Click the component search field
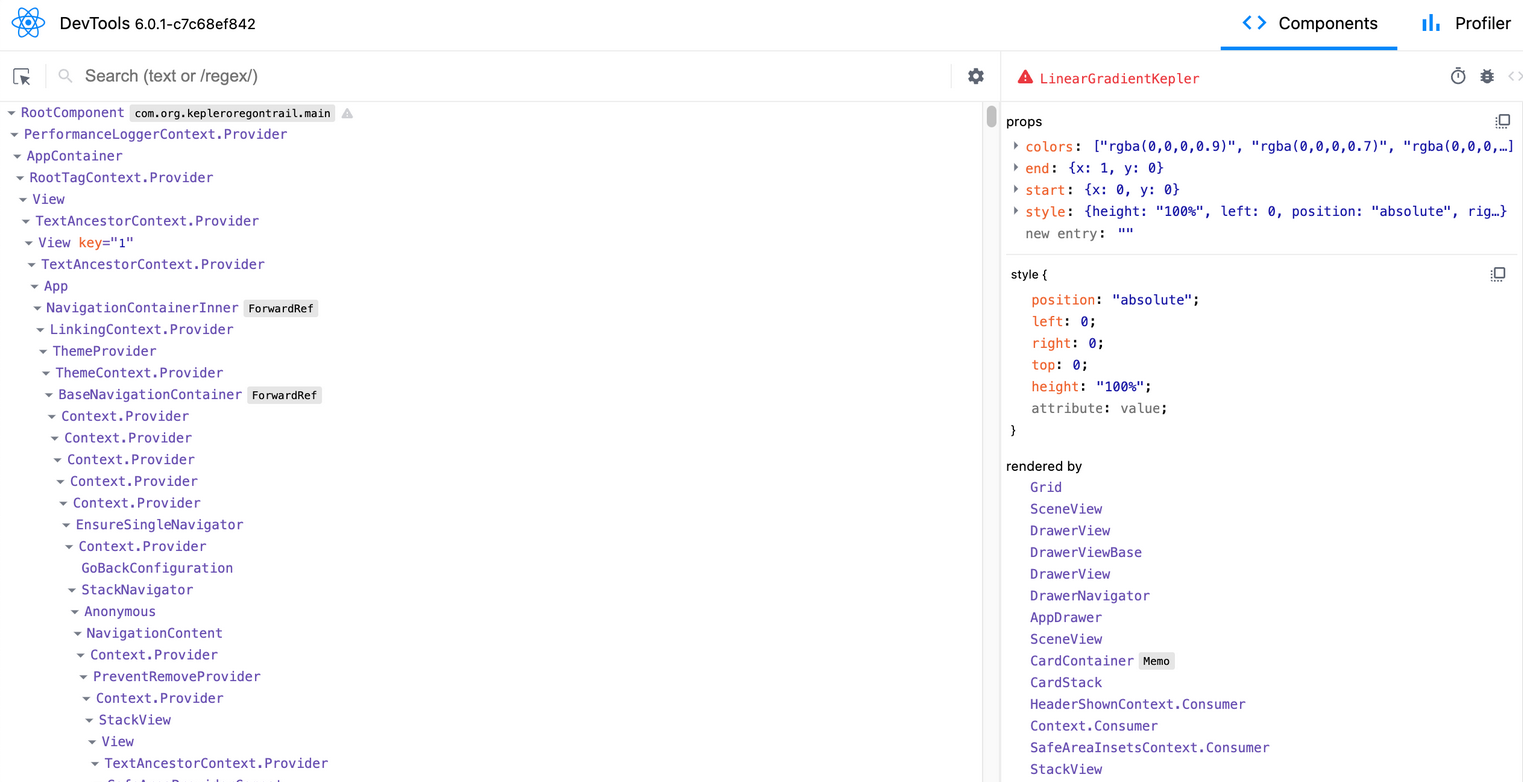The width and height of the screenshot is (1523, 782). [x=500, y=76]
